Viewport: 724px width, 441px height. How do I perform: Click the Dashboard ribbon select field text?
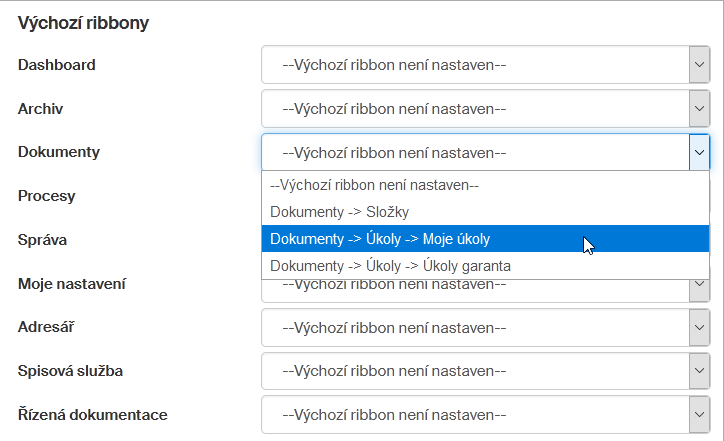coord(395,65)
